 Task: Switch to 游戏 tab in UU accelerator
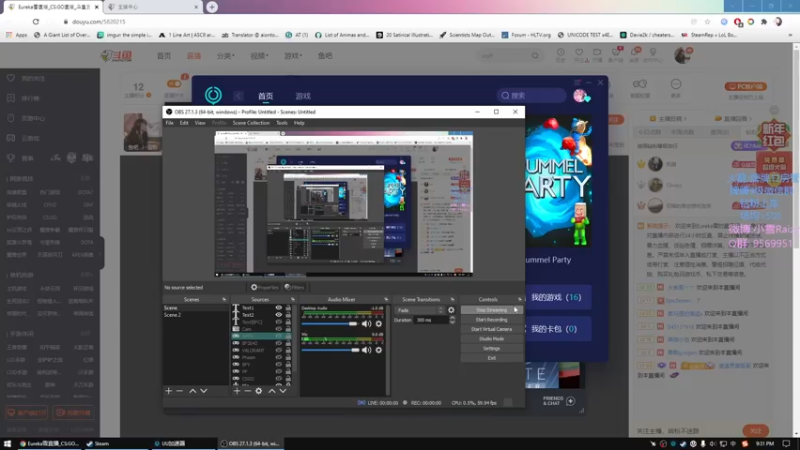[303, 96]
